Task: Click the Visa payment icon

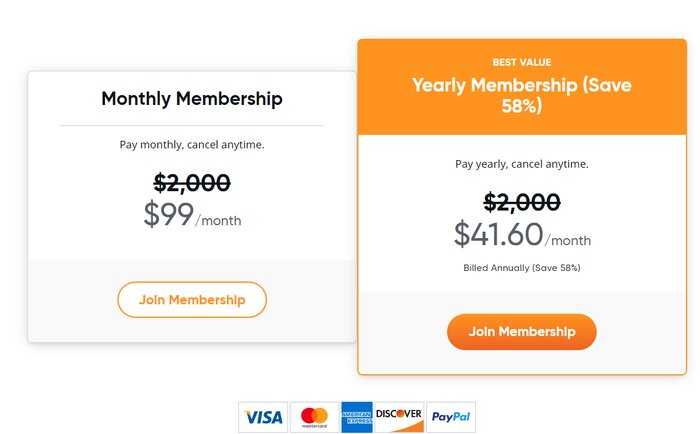Action: (263, 417)
